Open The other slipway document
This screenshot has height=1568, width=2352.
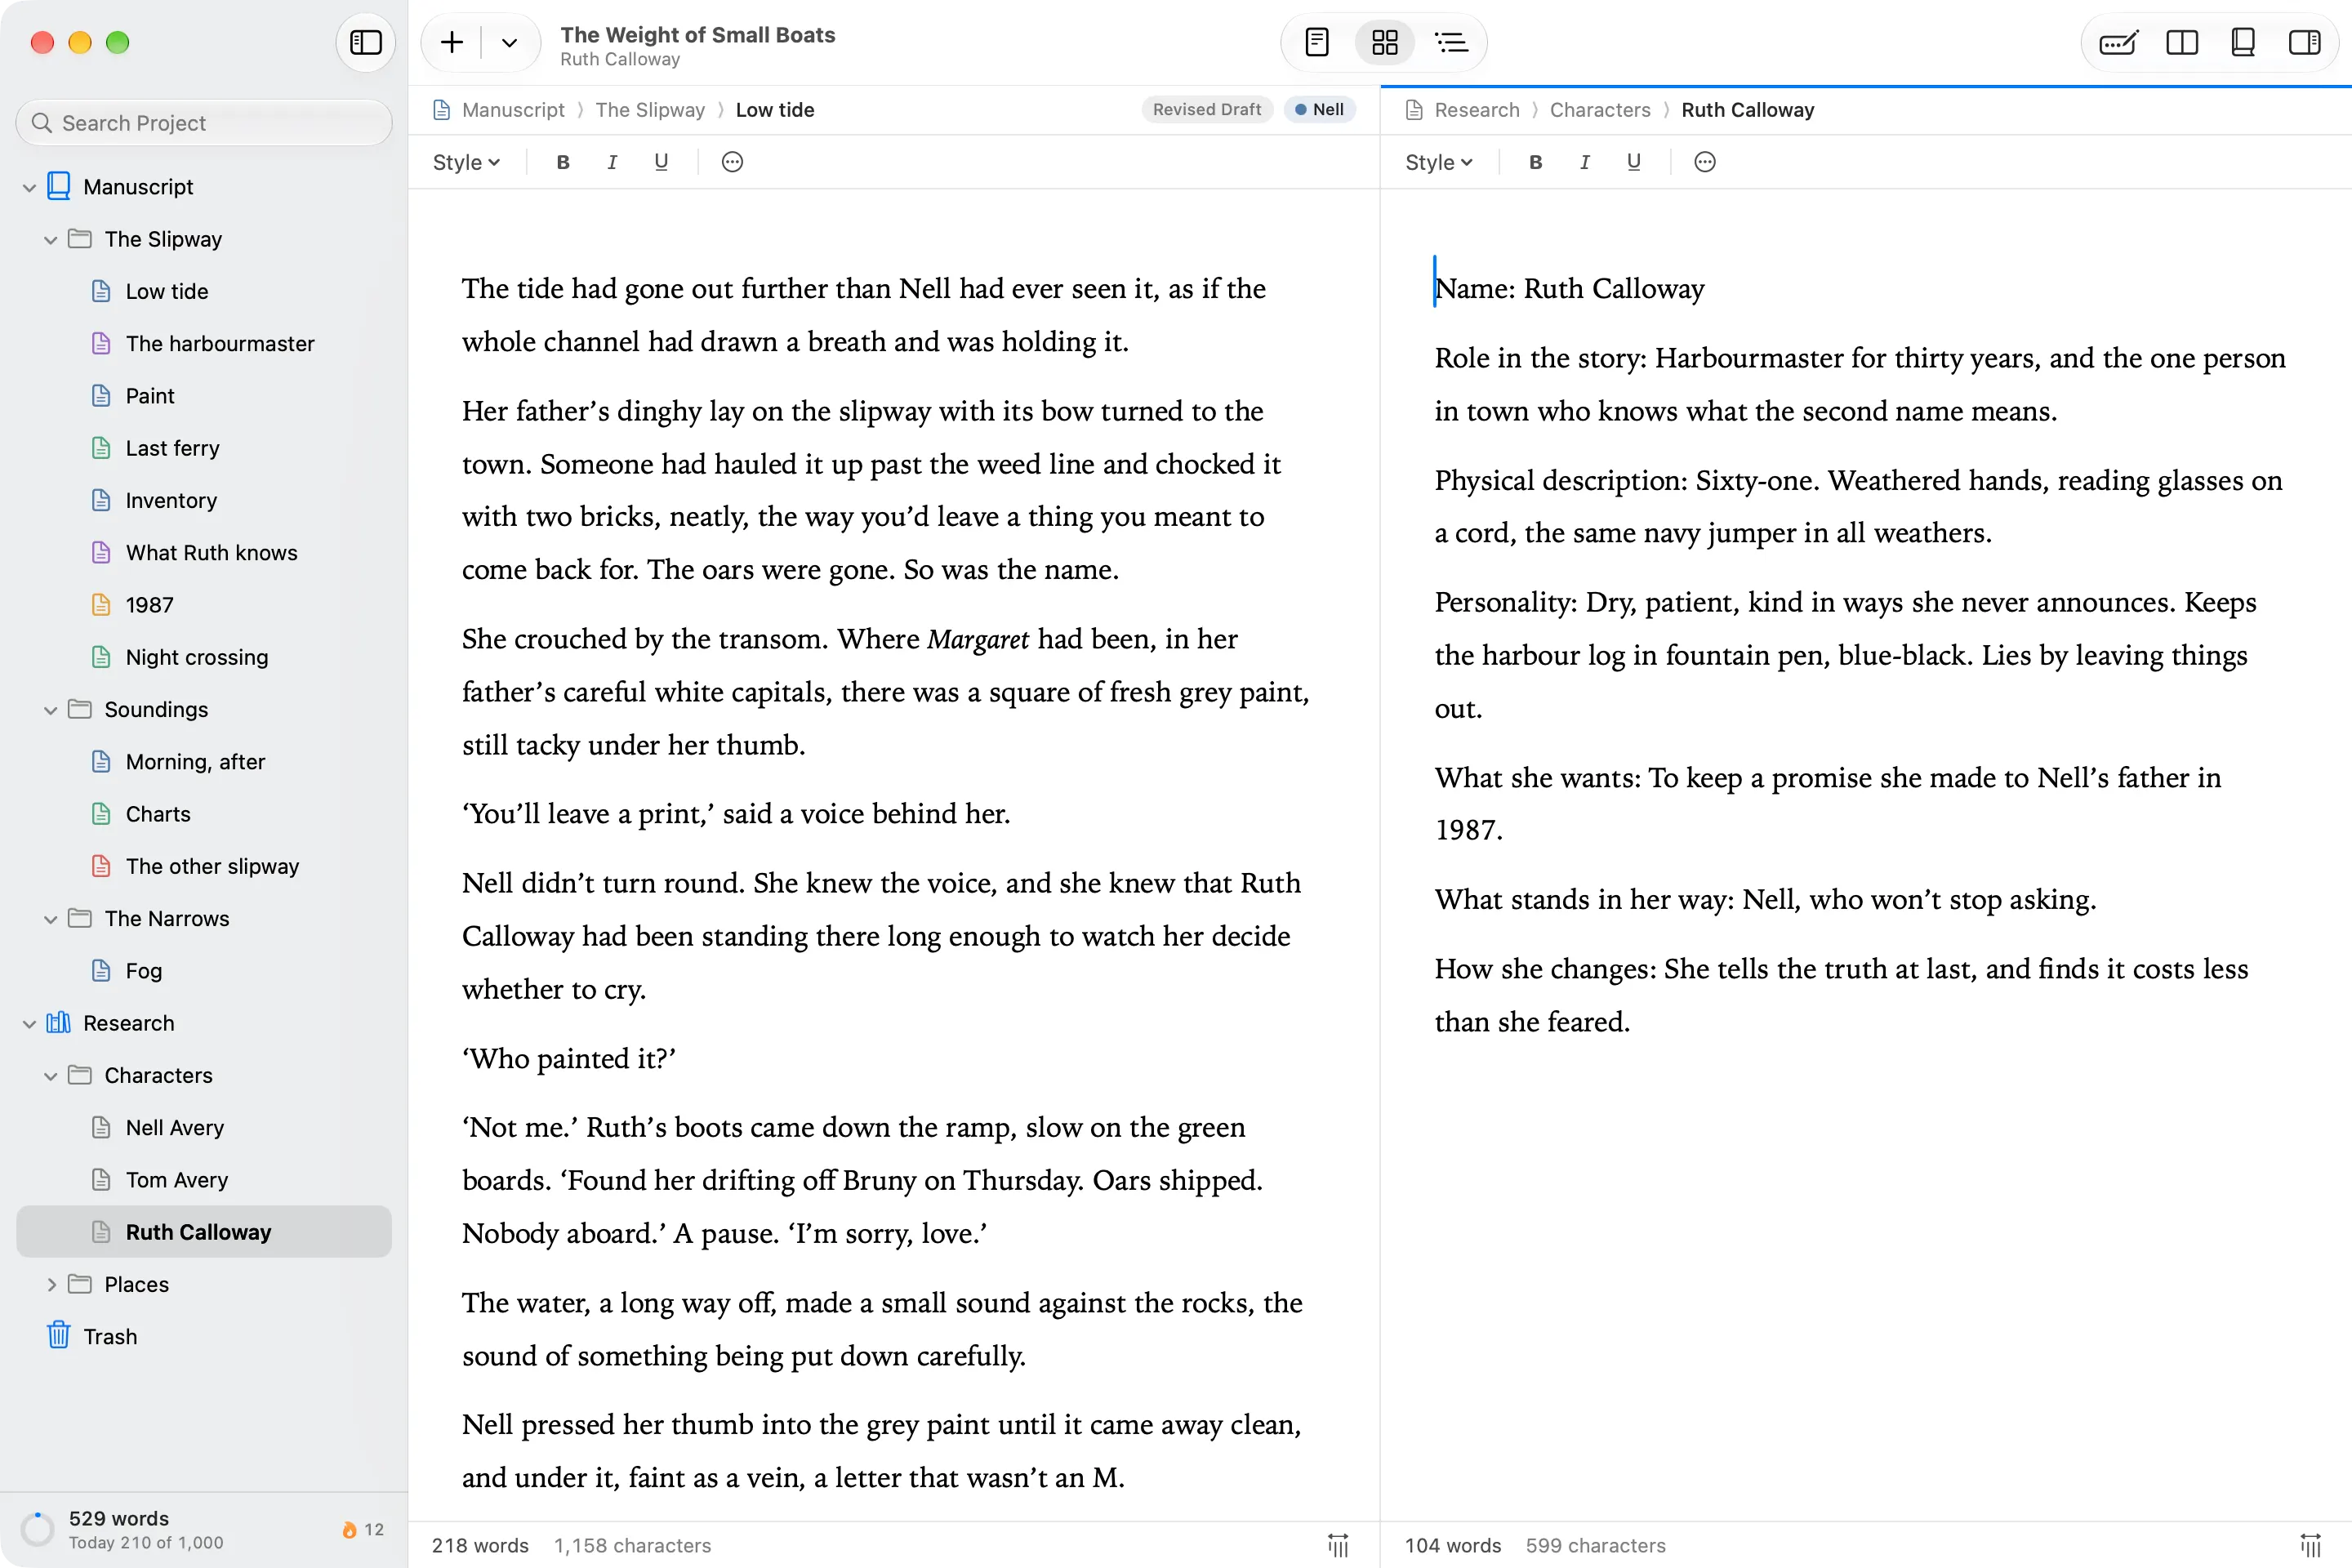pyautogui.click(x=204, y=866)
